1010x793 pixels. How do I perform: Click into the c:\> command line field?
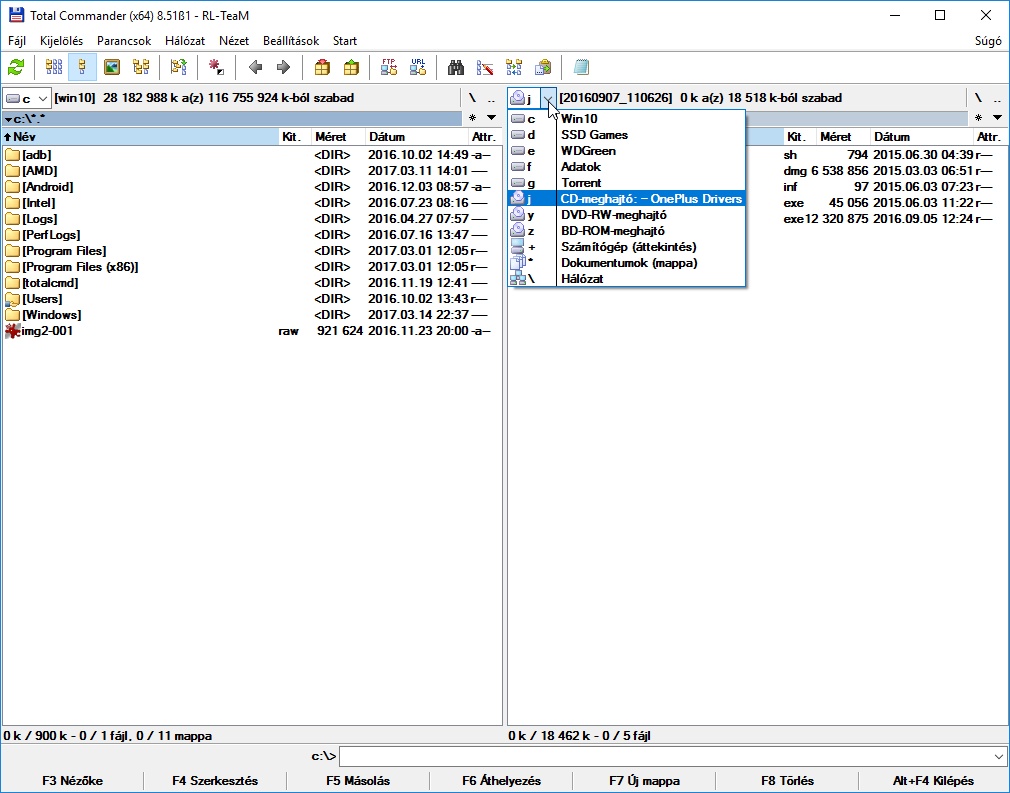tap(665, 756)
